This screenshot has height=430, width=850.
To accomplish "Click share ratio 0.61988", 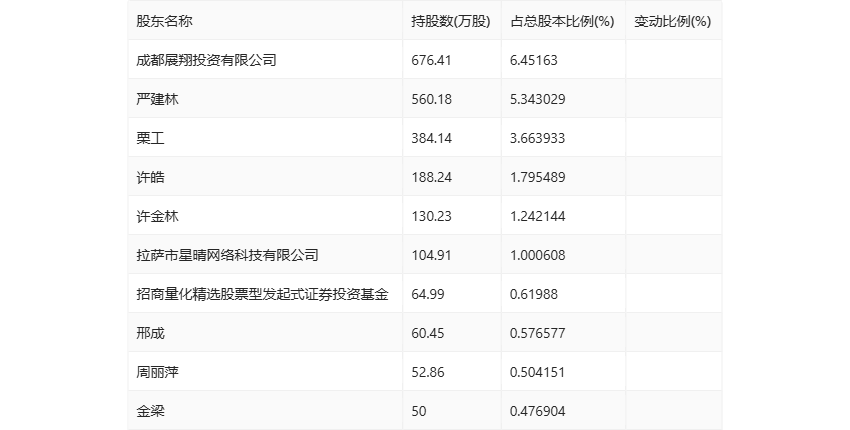I will pyautogui.click(x=533, y=294).
